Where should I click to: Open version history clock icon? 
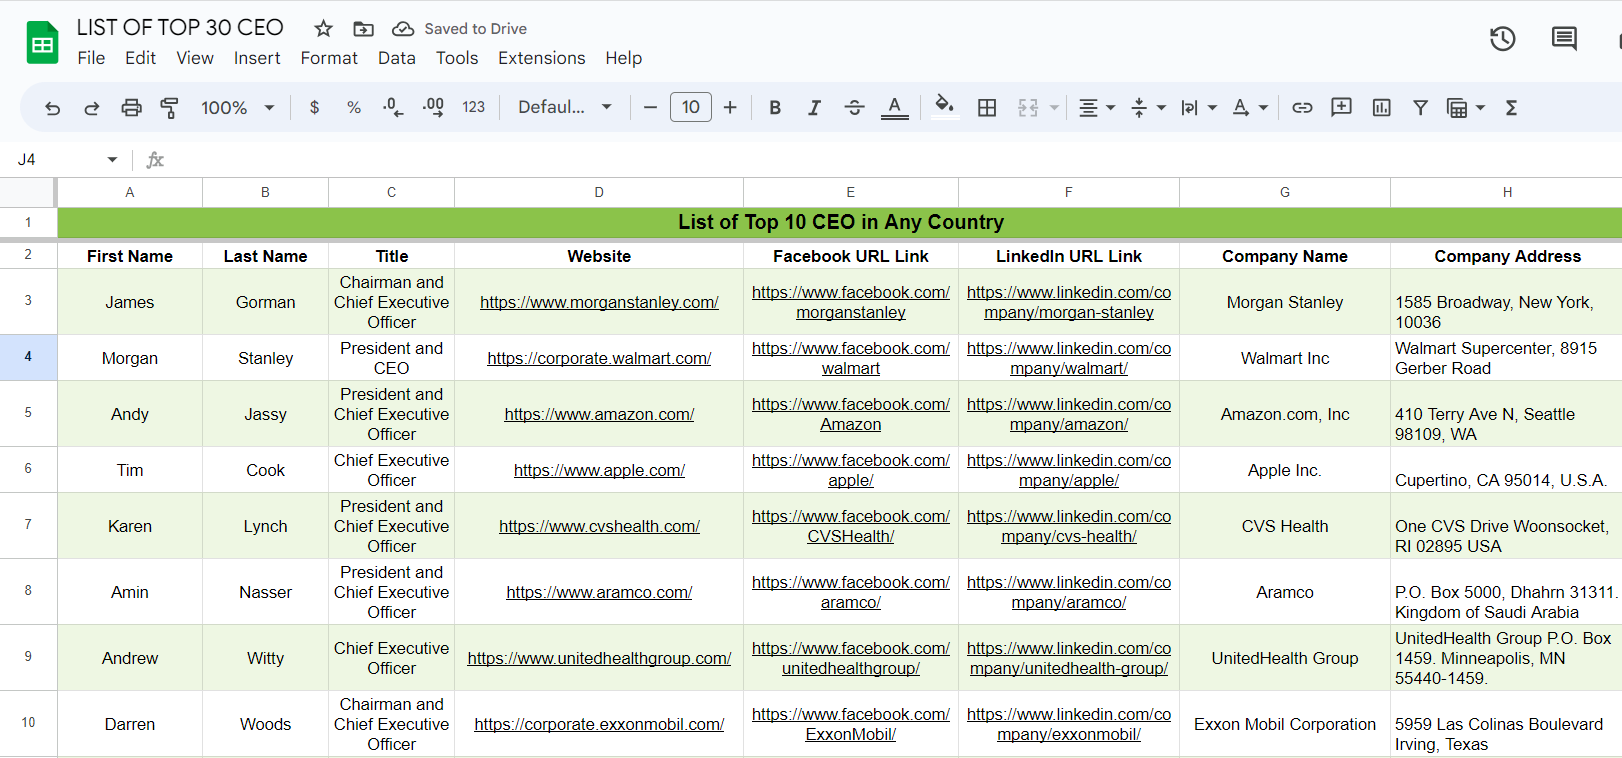click(x=1502, y=39)
